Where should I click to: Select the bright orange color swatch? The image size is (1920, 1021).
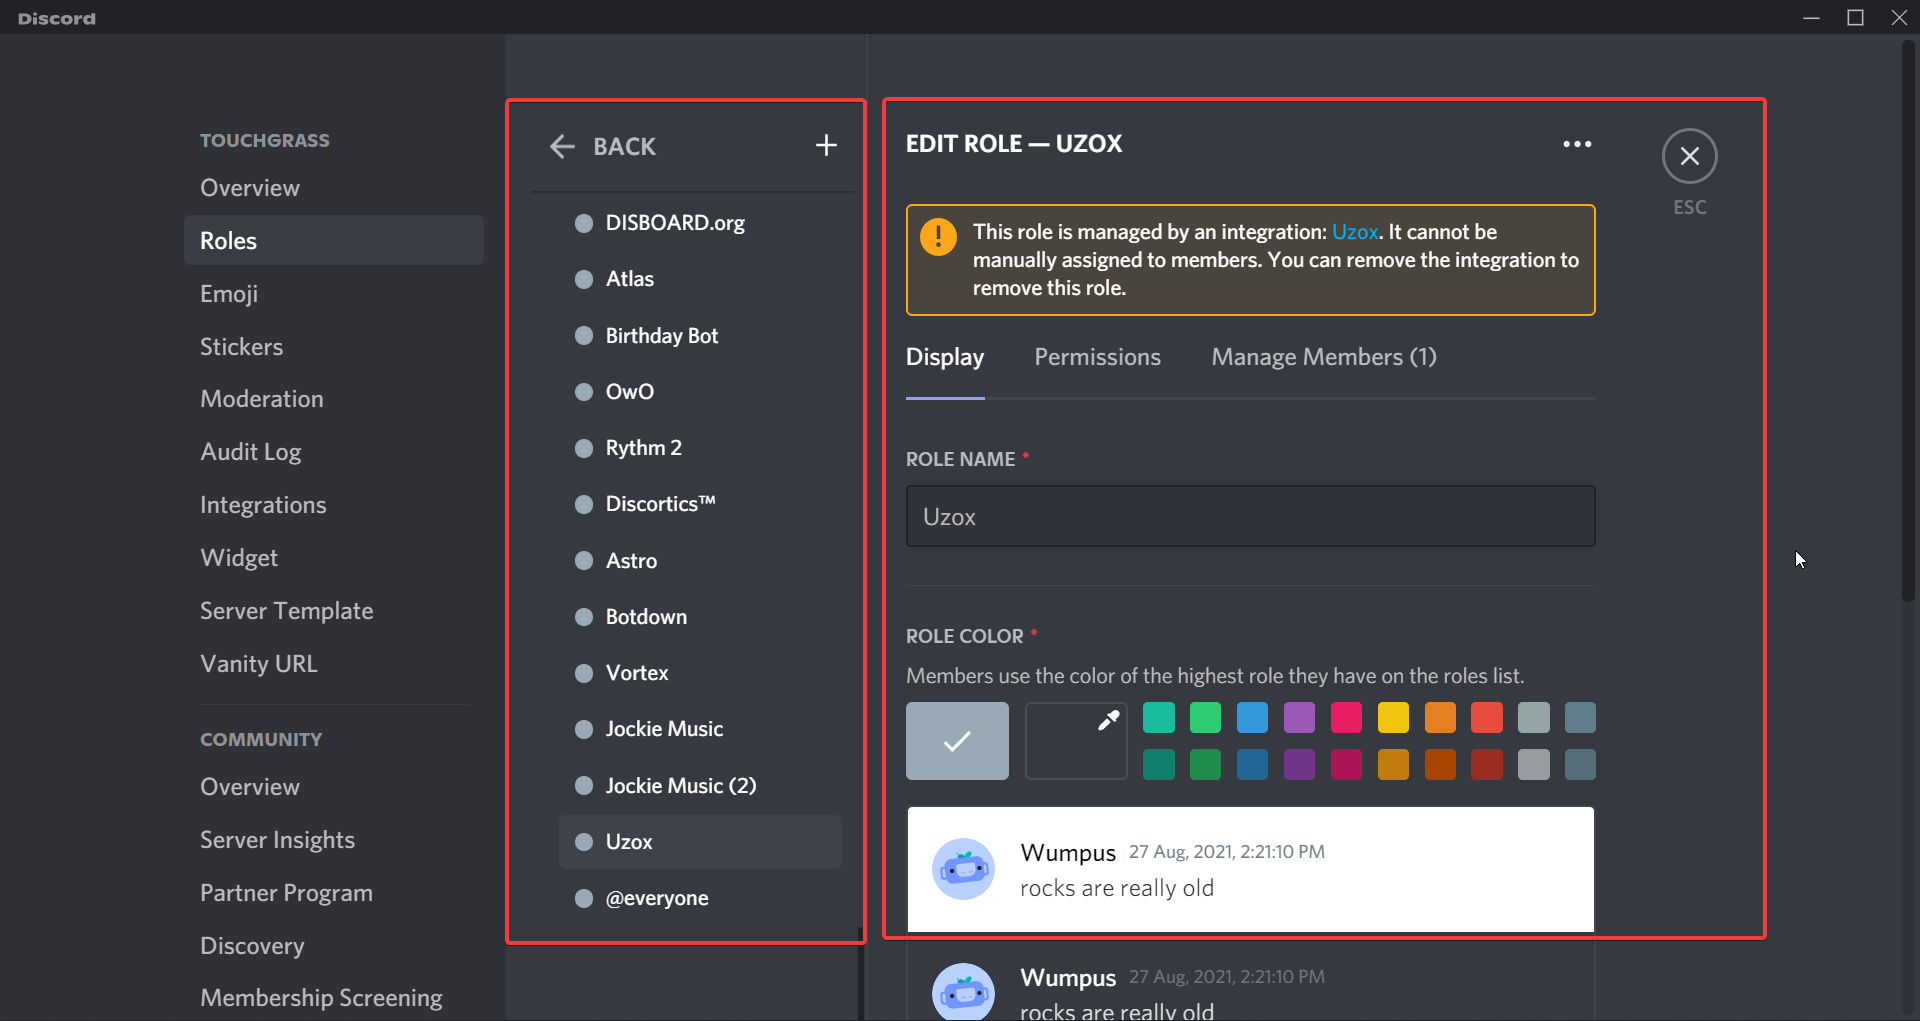click(x=1440, y=718)
